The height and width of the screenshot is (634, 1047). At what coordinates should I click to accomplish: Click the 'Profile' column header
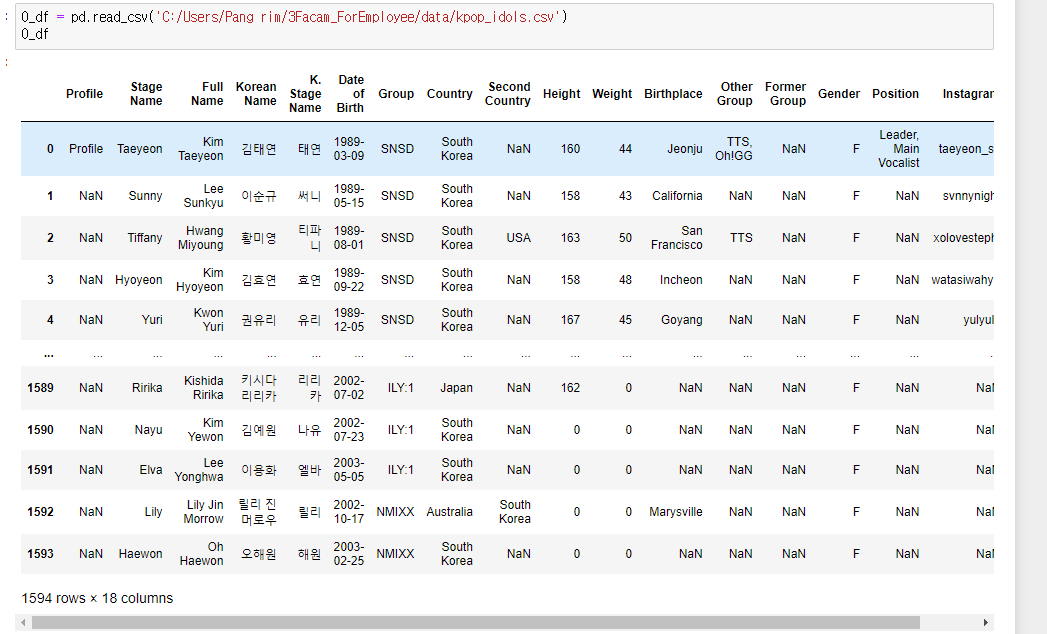pos(84,94)
